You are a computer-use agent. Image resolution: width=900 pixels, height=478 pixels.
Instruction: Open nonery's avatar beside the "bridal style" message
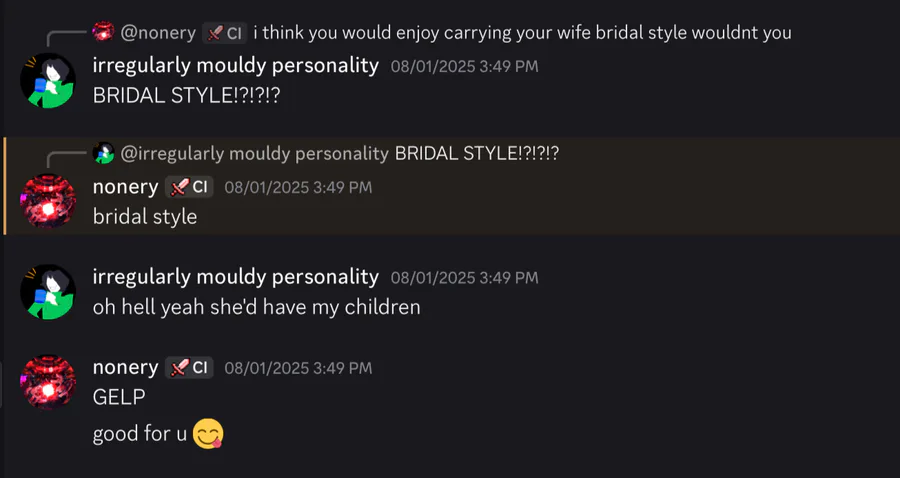point(48,201)
